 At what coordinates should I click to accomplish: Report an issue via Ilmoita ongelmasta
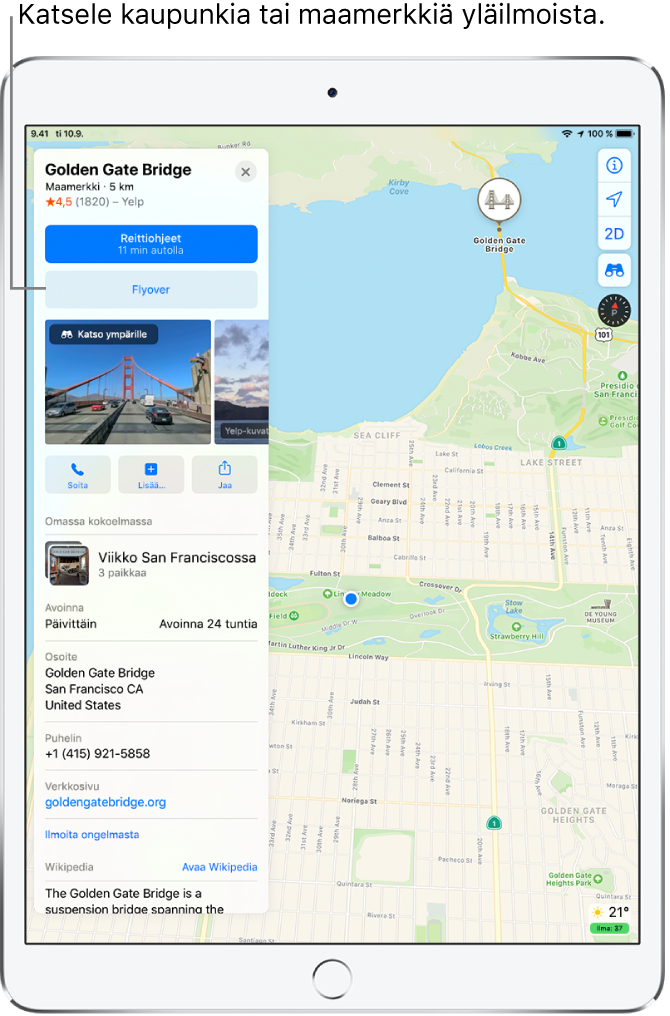[92, 835]
